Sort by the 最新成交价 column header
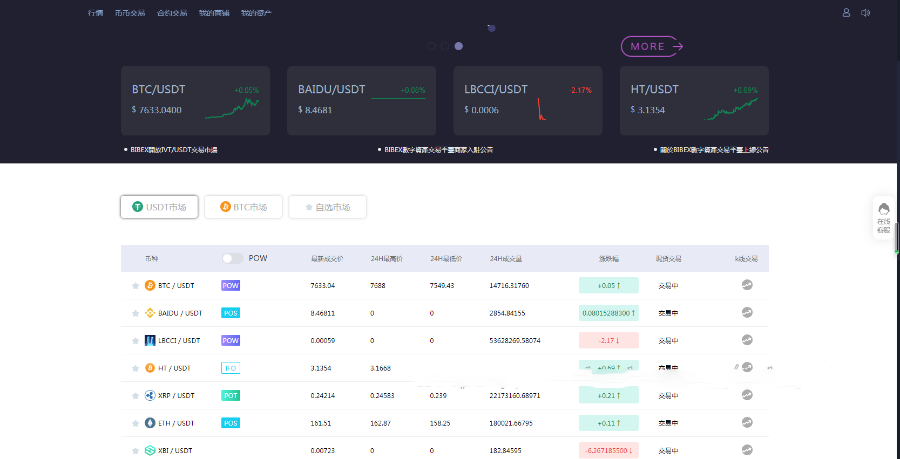900x459 pixels. pos(327,259)
